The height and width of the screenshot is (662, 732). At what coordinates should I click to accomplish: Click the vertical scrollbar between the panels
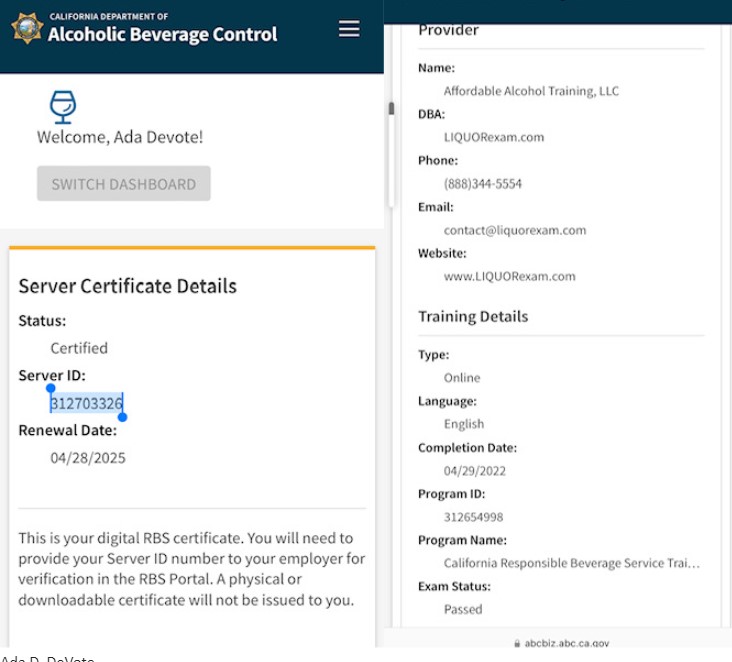pyautogui.click(x=391, y=109)
